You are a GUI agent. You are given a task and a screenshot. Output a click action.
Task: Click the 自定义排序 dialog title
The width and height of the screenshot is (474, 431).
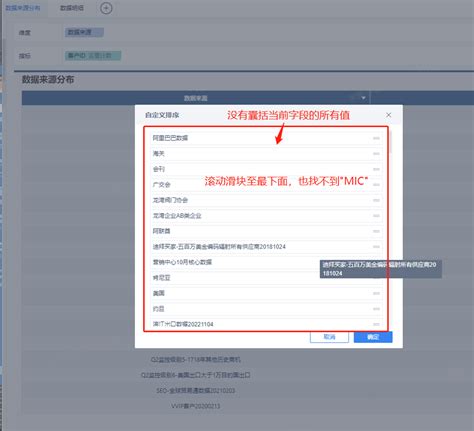[162, 115]
